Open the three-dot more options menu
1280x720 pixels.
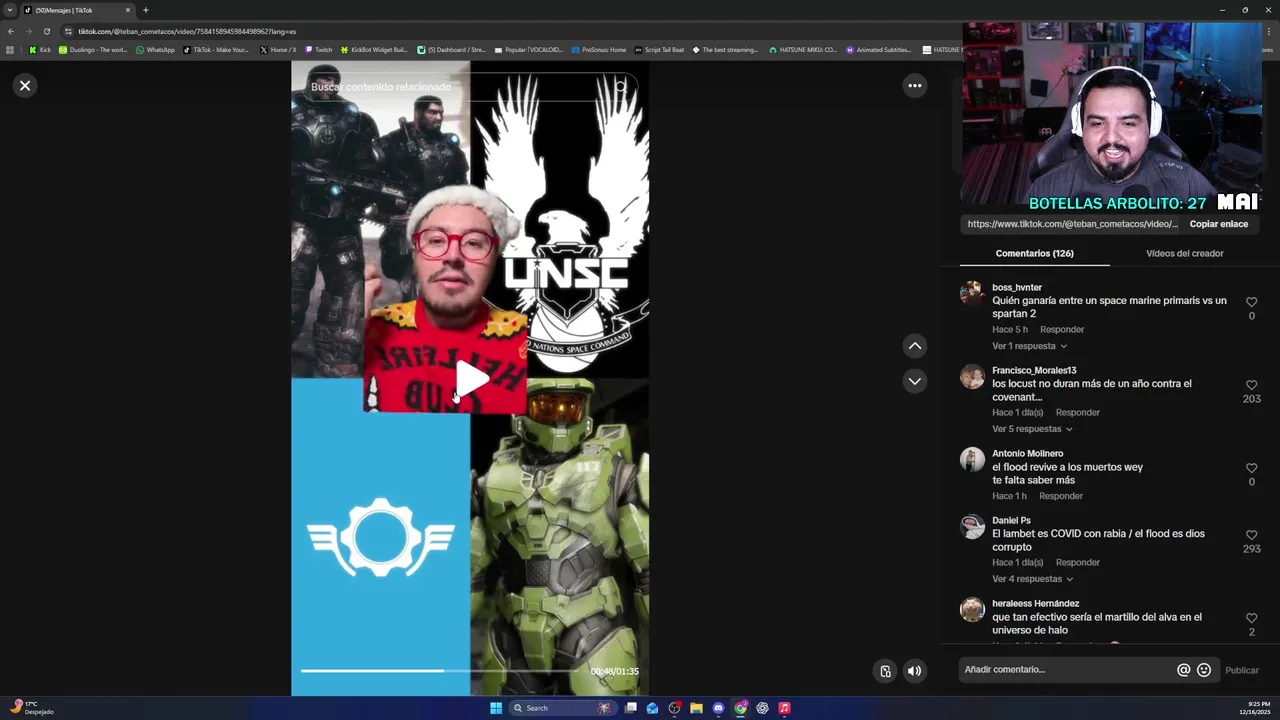tap(914, 86)
